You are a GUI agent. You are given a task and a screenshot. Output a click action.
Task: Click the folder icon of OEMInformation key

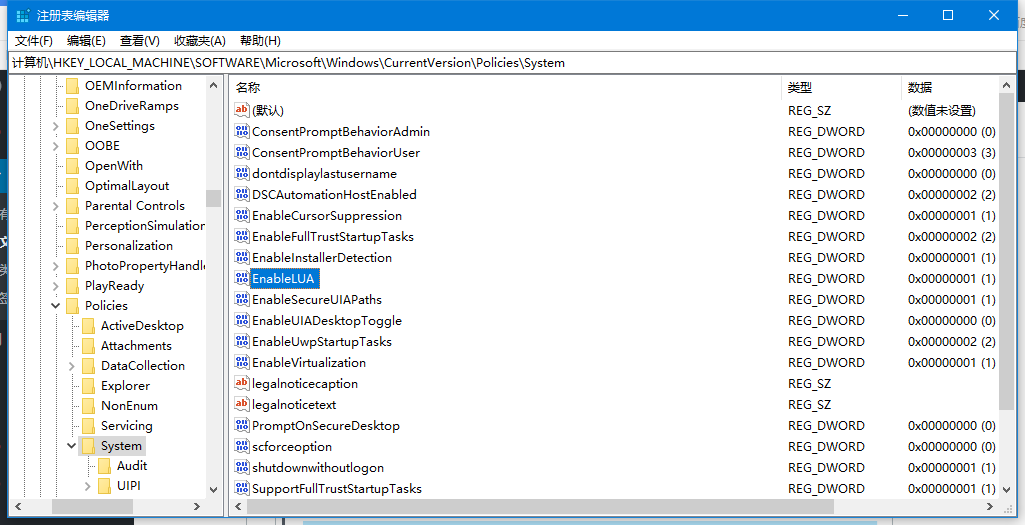[73, 86]
